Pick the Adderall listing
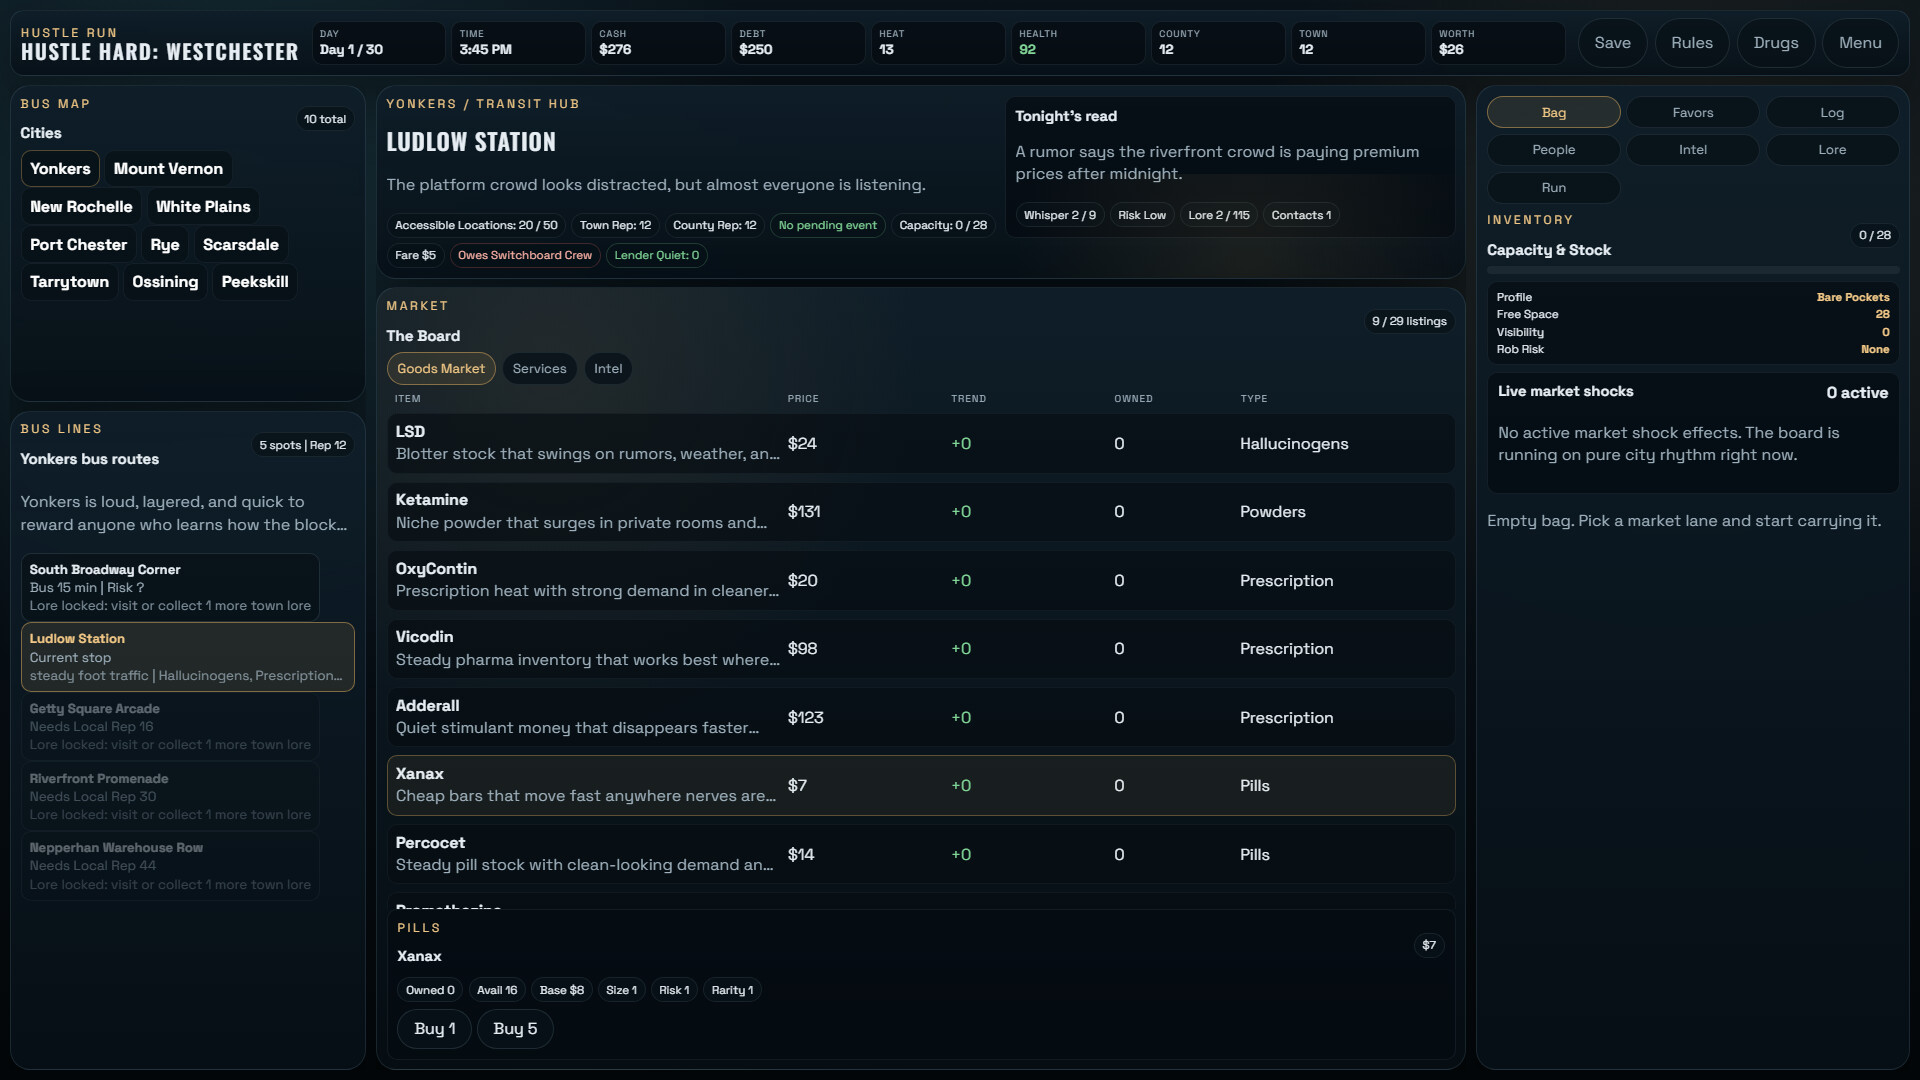1920x1080 pixels. click(920, 717)
